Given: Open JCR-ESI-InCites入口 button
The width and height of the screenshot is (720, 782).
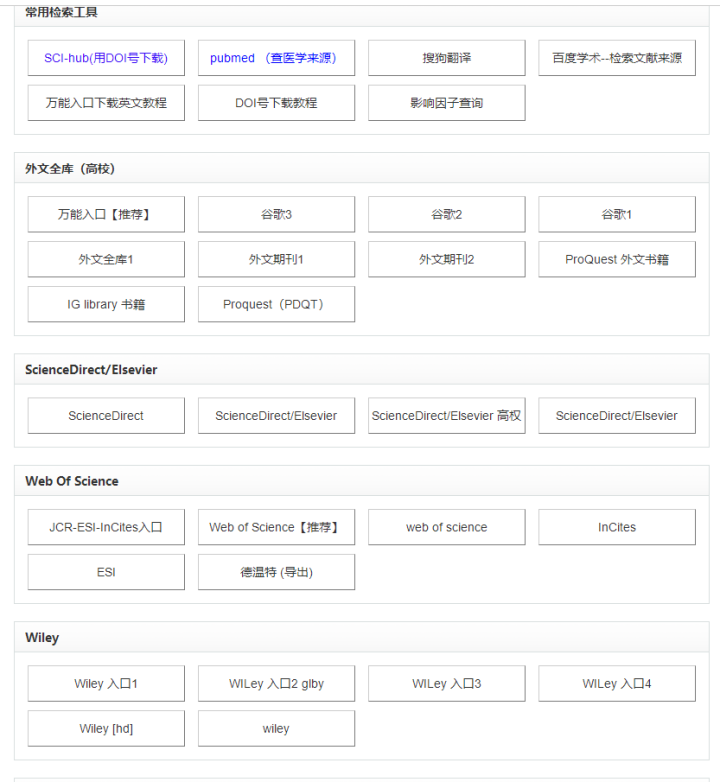Looking at the screenshot, I should (106, 527).
